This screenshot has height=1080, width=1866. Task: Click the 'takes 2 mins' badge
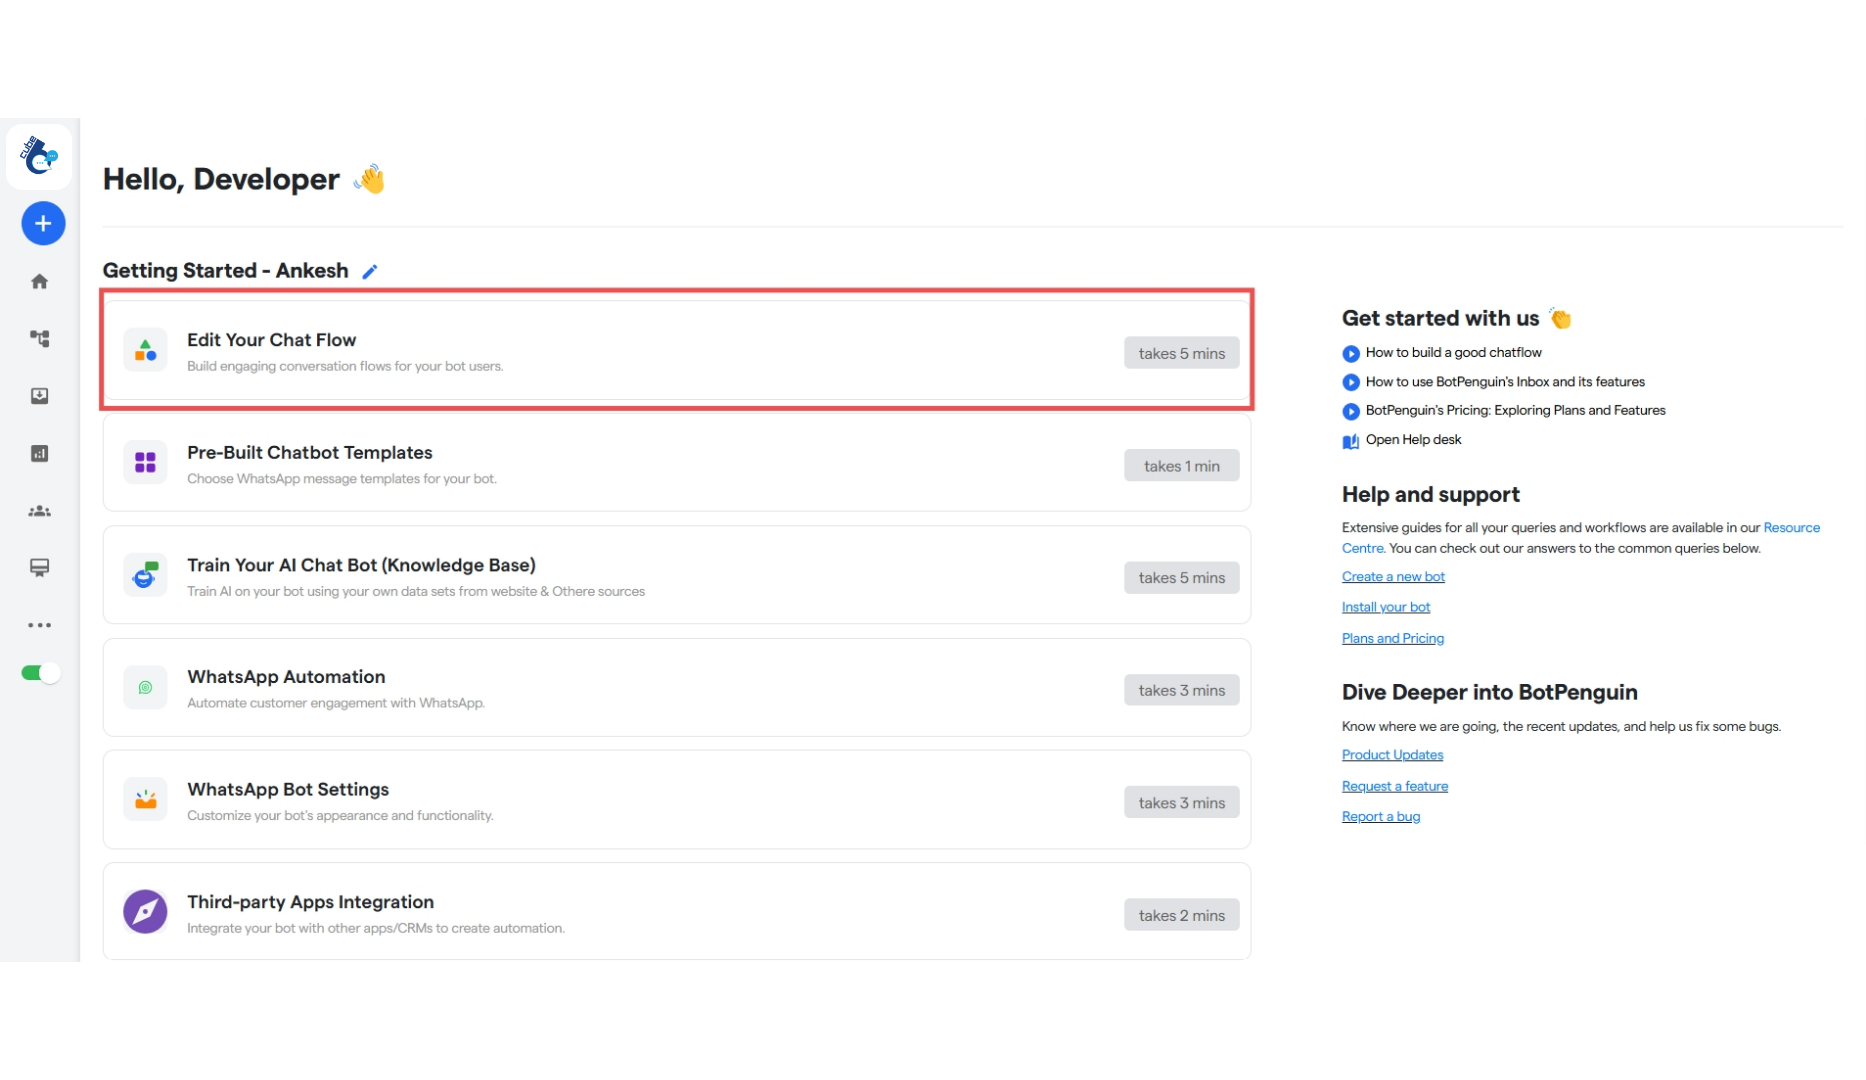pyautogui.click(x=1181, y=915)
